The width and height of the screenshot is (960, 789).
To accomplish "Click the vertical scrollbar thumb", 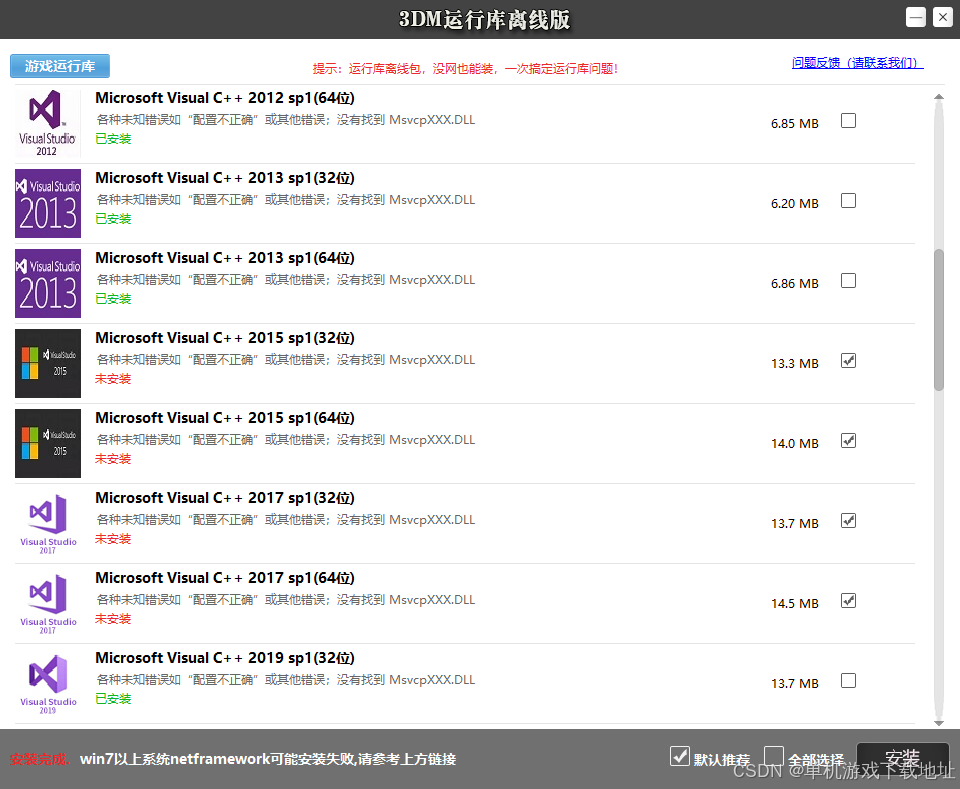I will 939,320.
